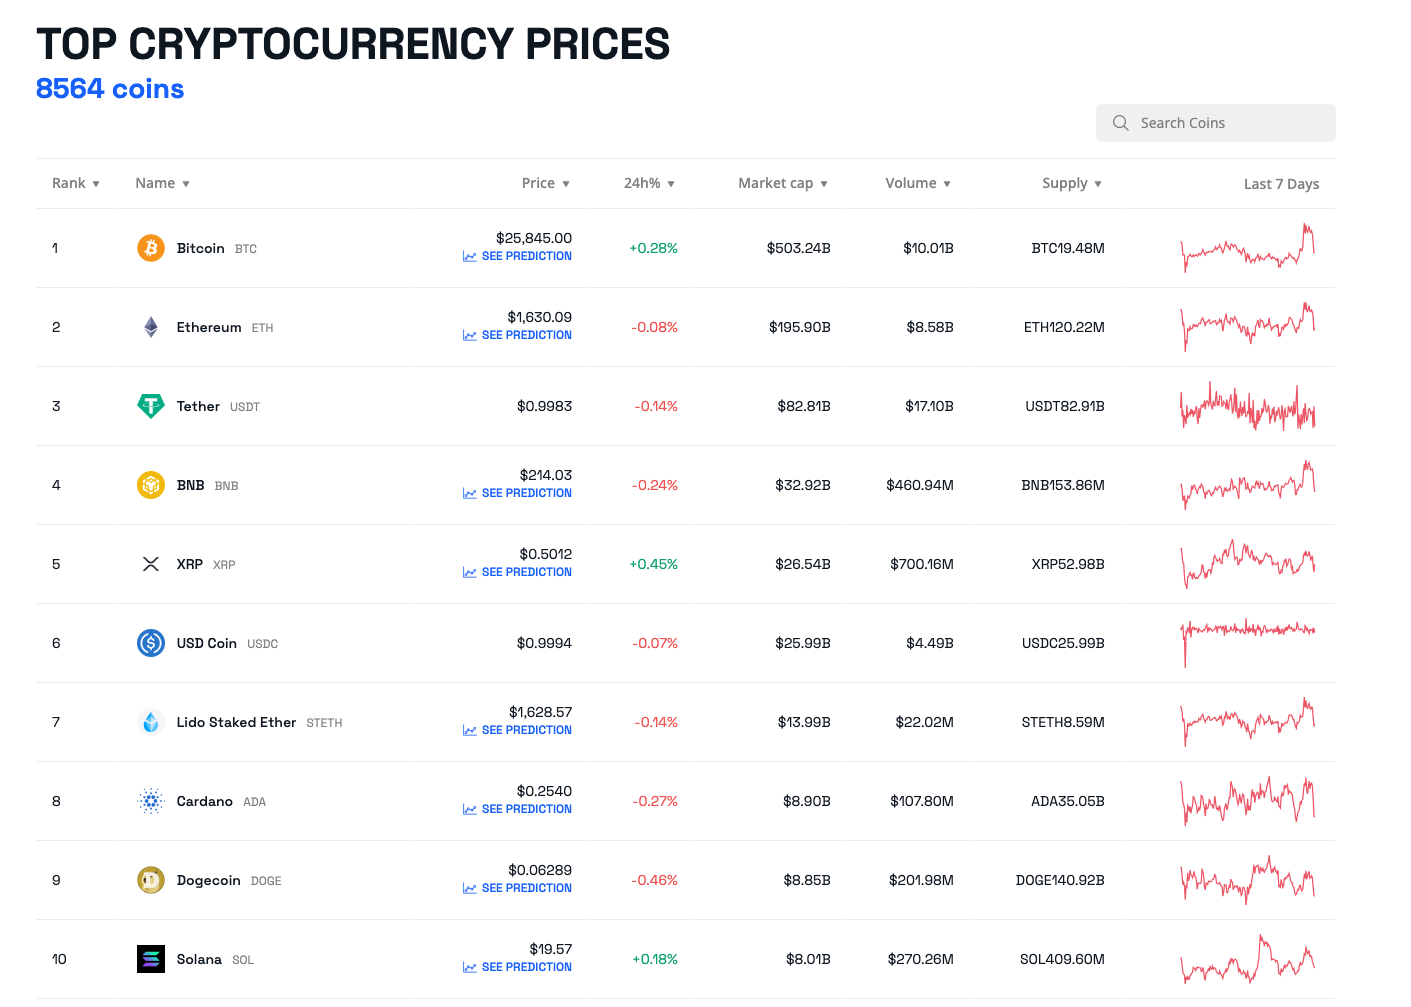Click the search magnifier icon
Viewport: 1411px width, 1007px height.
click(1120, 123)
